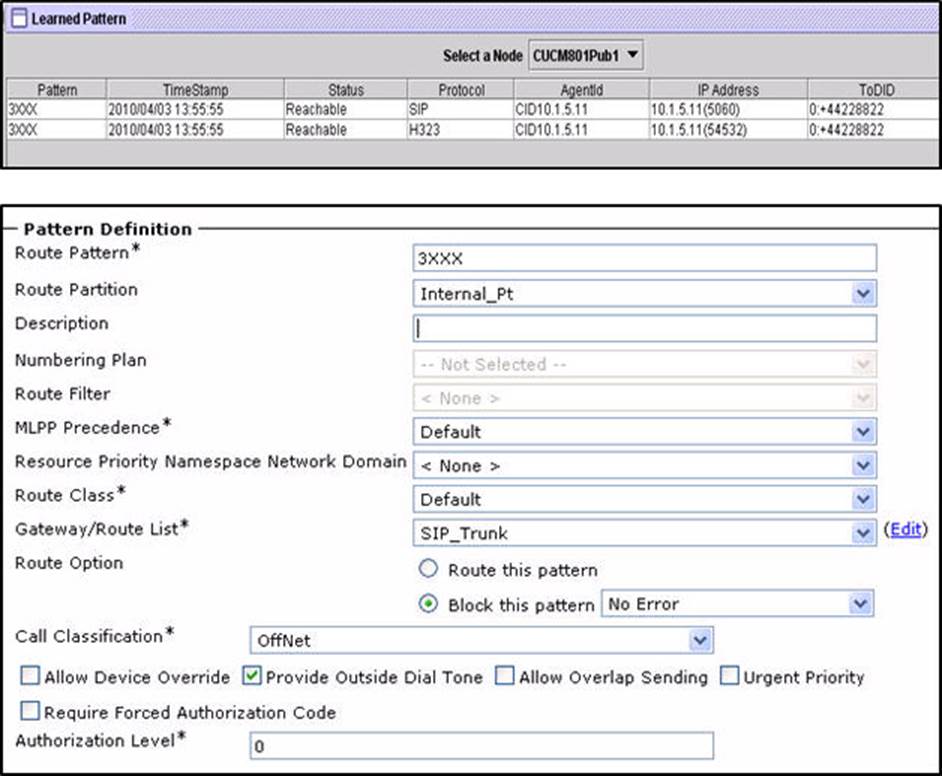The image size is (942, 776).
Task: Expand the Gateway/Route List dropdown
Action: 644,534
